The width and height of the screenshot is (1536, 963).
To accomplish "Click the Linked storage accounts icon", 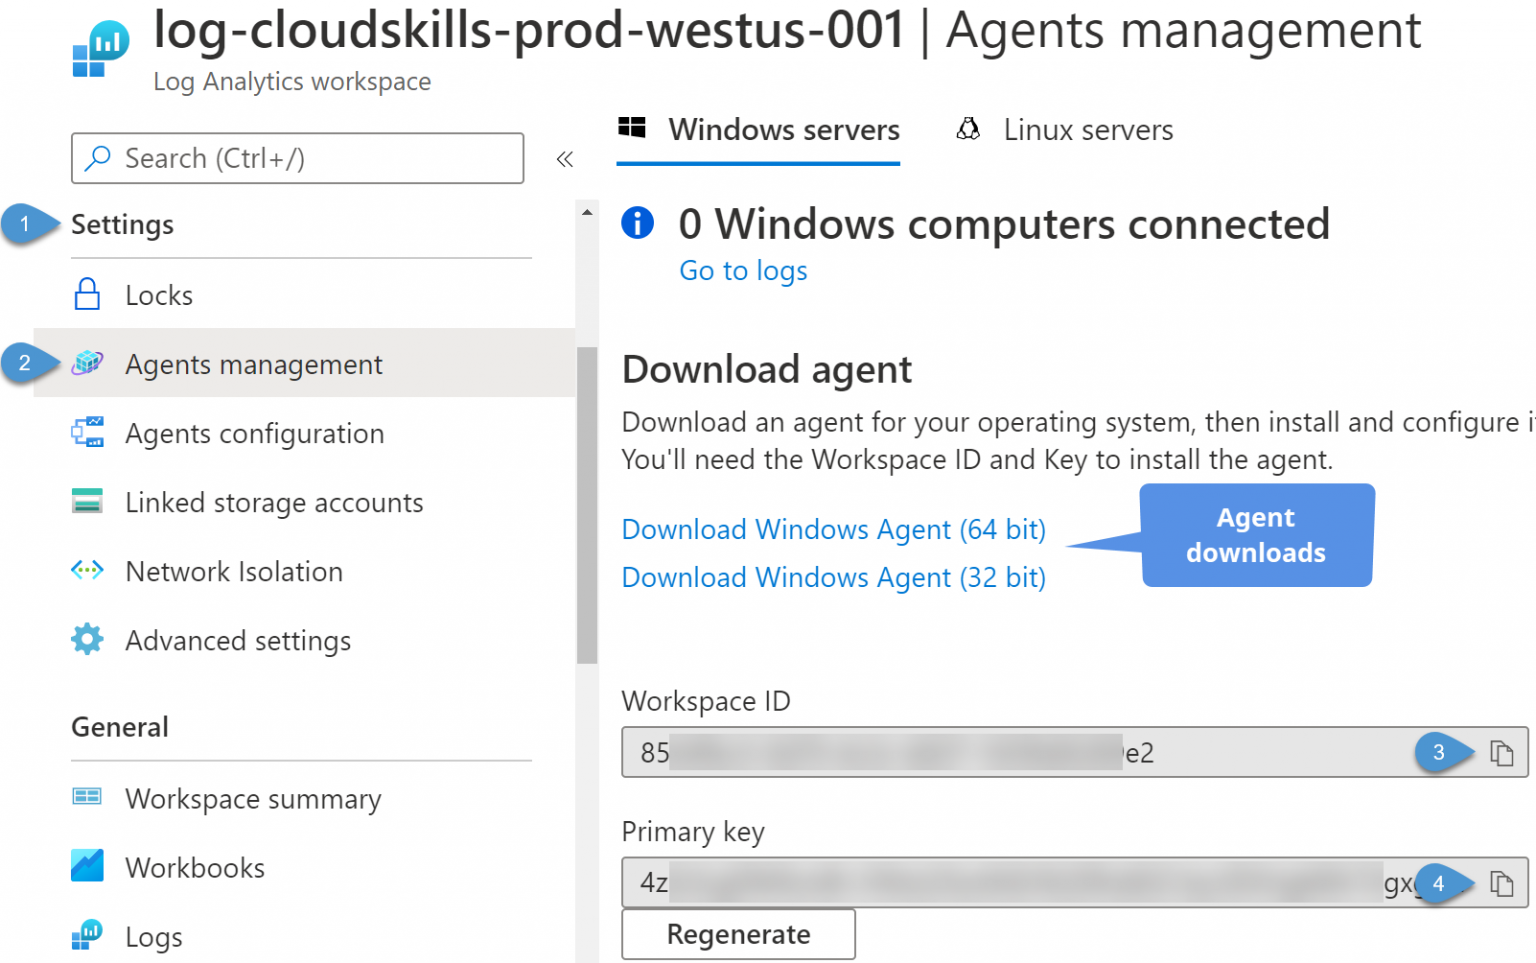I will (x=87, y=501).
